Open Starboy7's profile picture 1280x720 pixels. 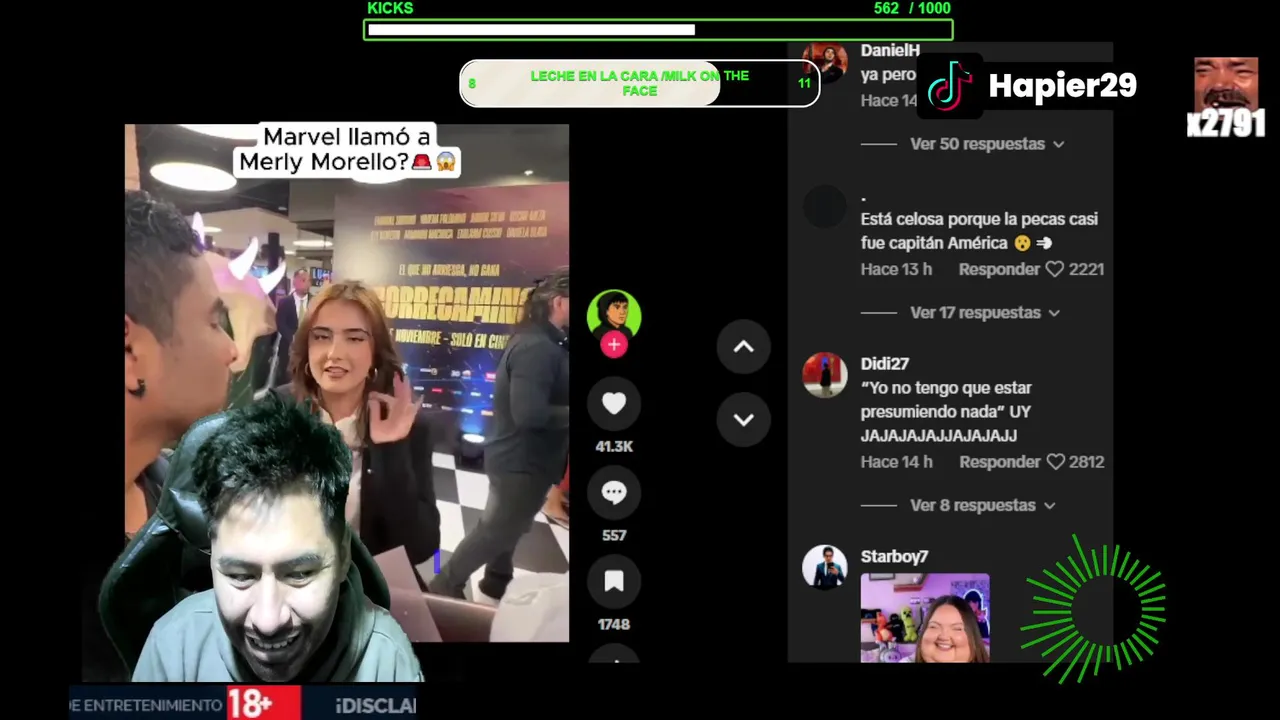tap(825, 567)
